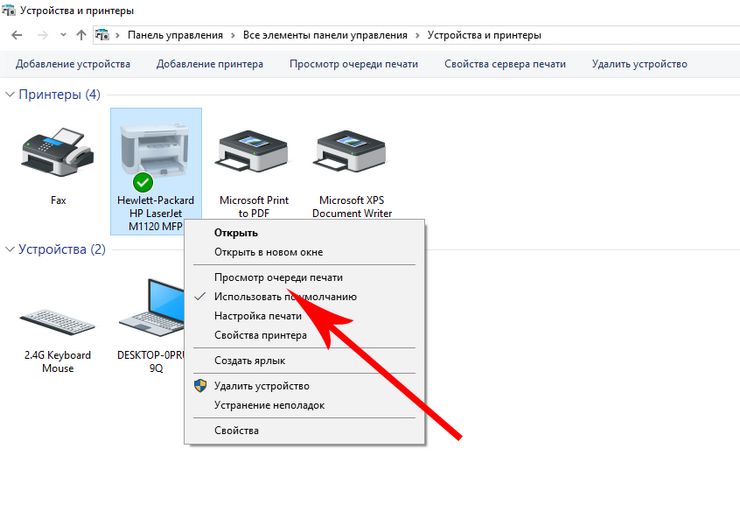Expand chevron after Все элементы панели управления
The image size is (740, 526).
pyautogui.click(x=418, y=35)
